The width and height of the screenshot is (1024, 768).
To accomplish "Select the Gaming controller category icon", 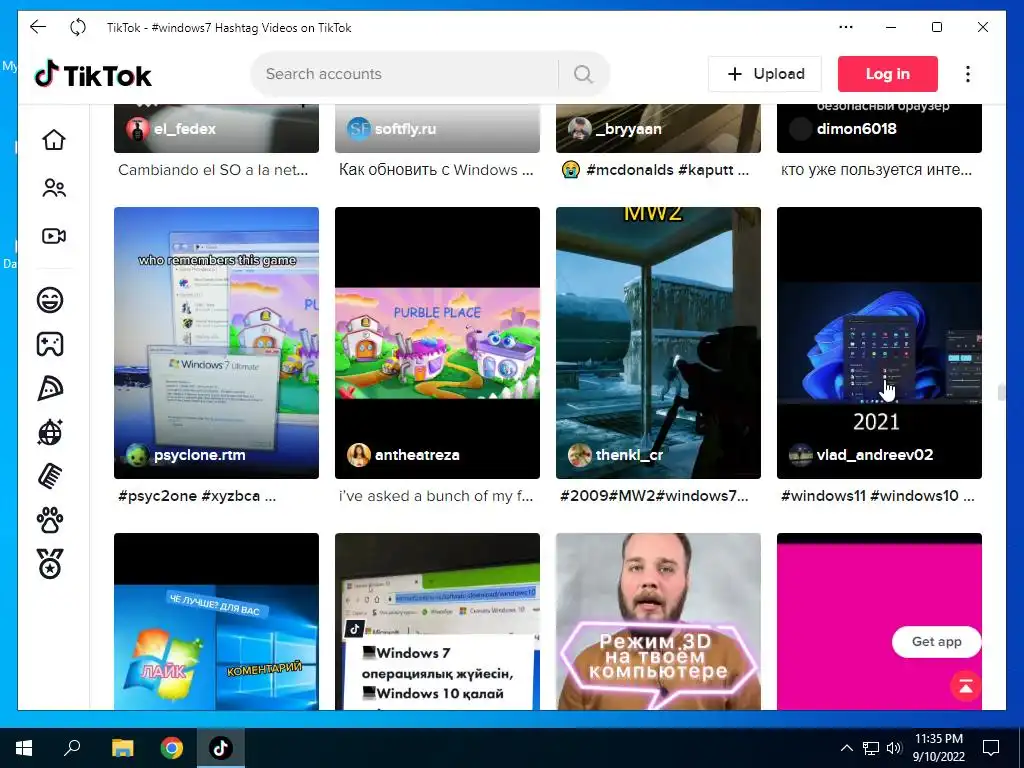I will [50, 344].
